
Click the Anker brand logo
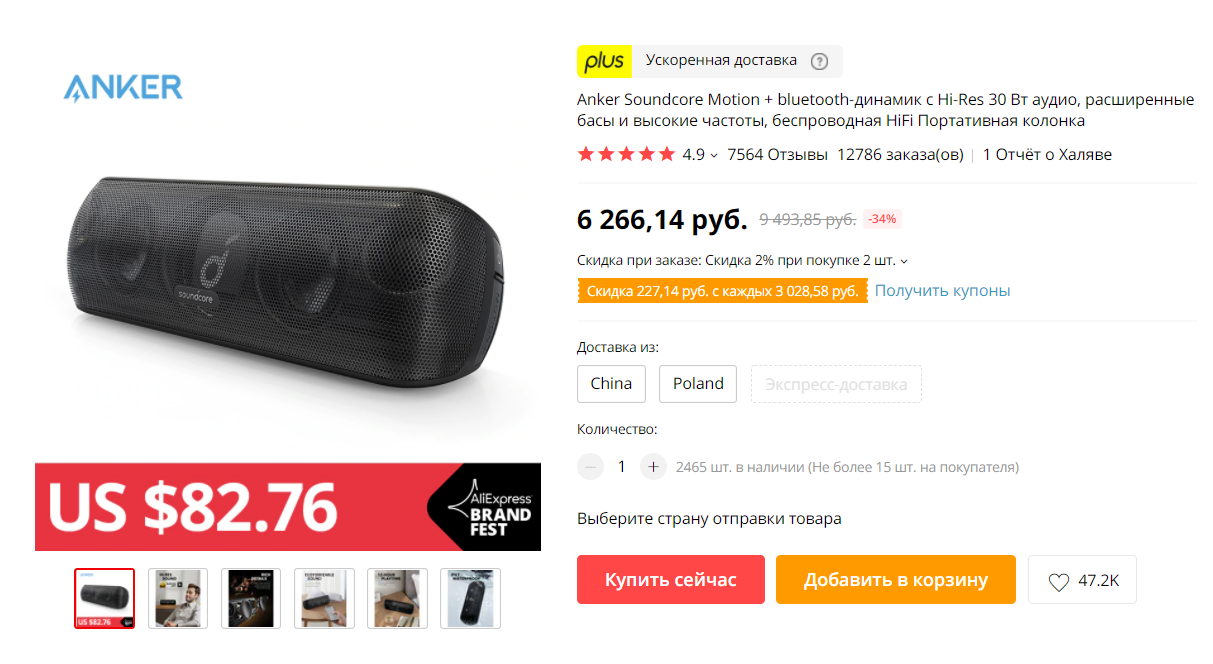pos(123,87)
